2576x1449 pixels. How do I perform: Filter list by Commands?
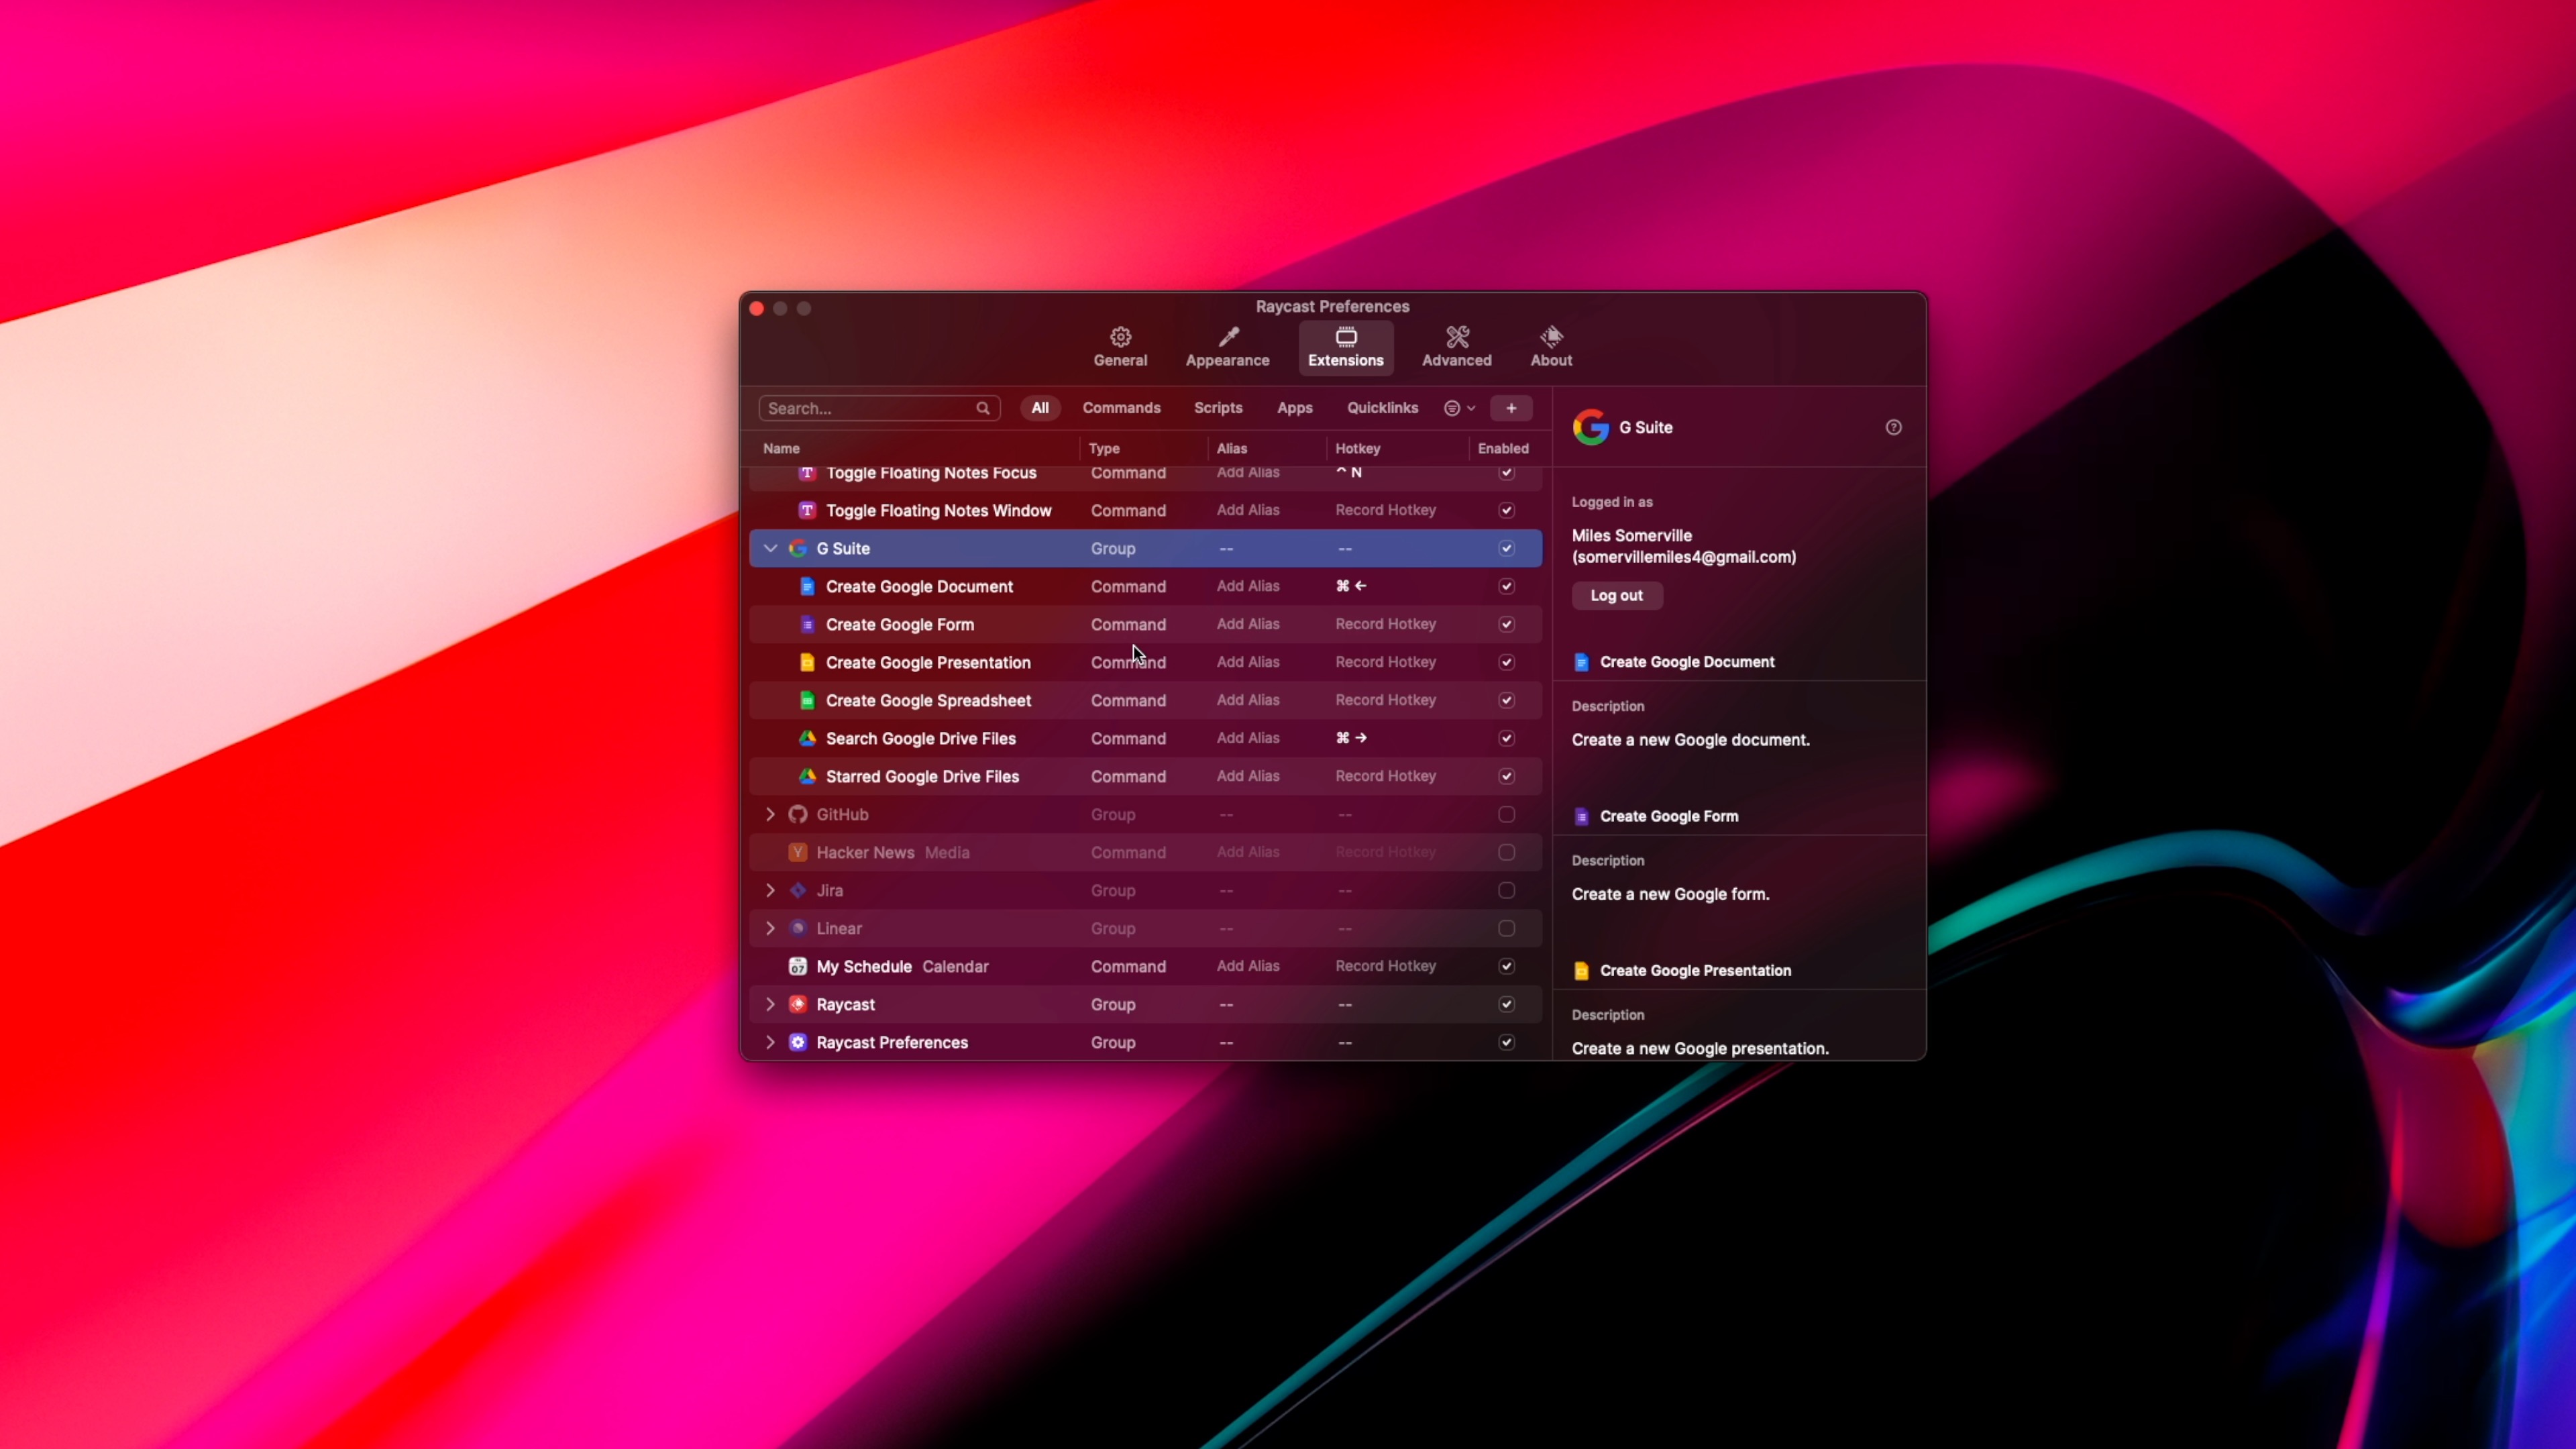pos(1121,408)
